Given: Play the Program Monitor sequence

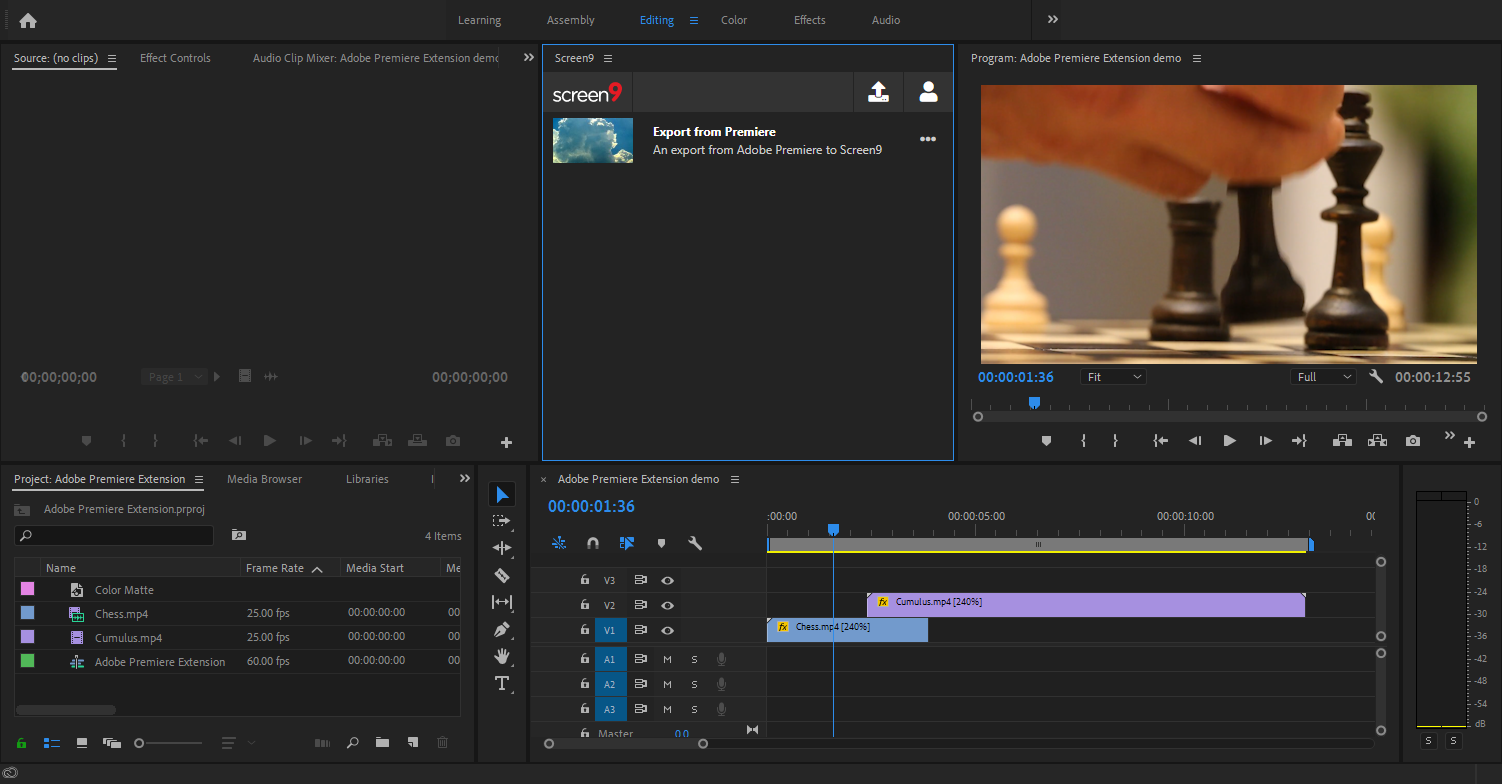Looking at the screenshot, I should point(1230,441).
